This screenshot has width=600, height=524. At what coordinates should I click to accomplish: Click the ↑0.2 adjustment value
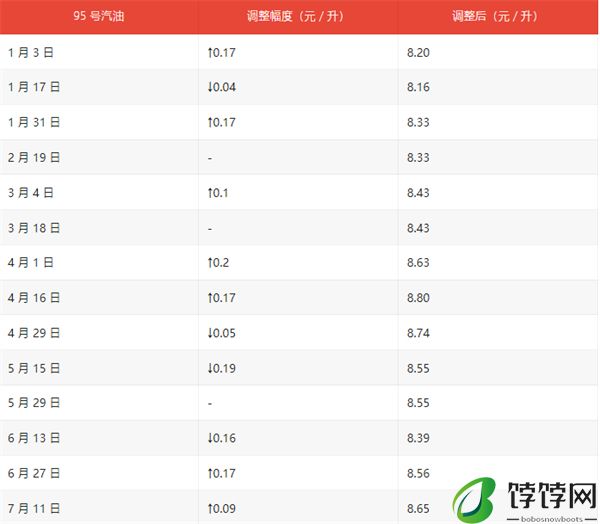(218, 263)
